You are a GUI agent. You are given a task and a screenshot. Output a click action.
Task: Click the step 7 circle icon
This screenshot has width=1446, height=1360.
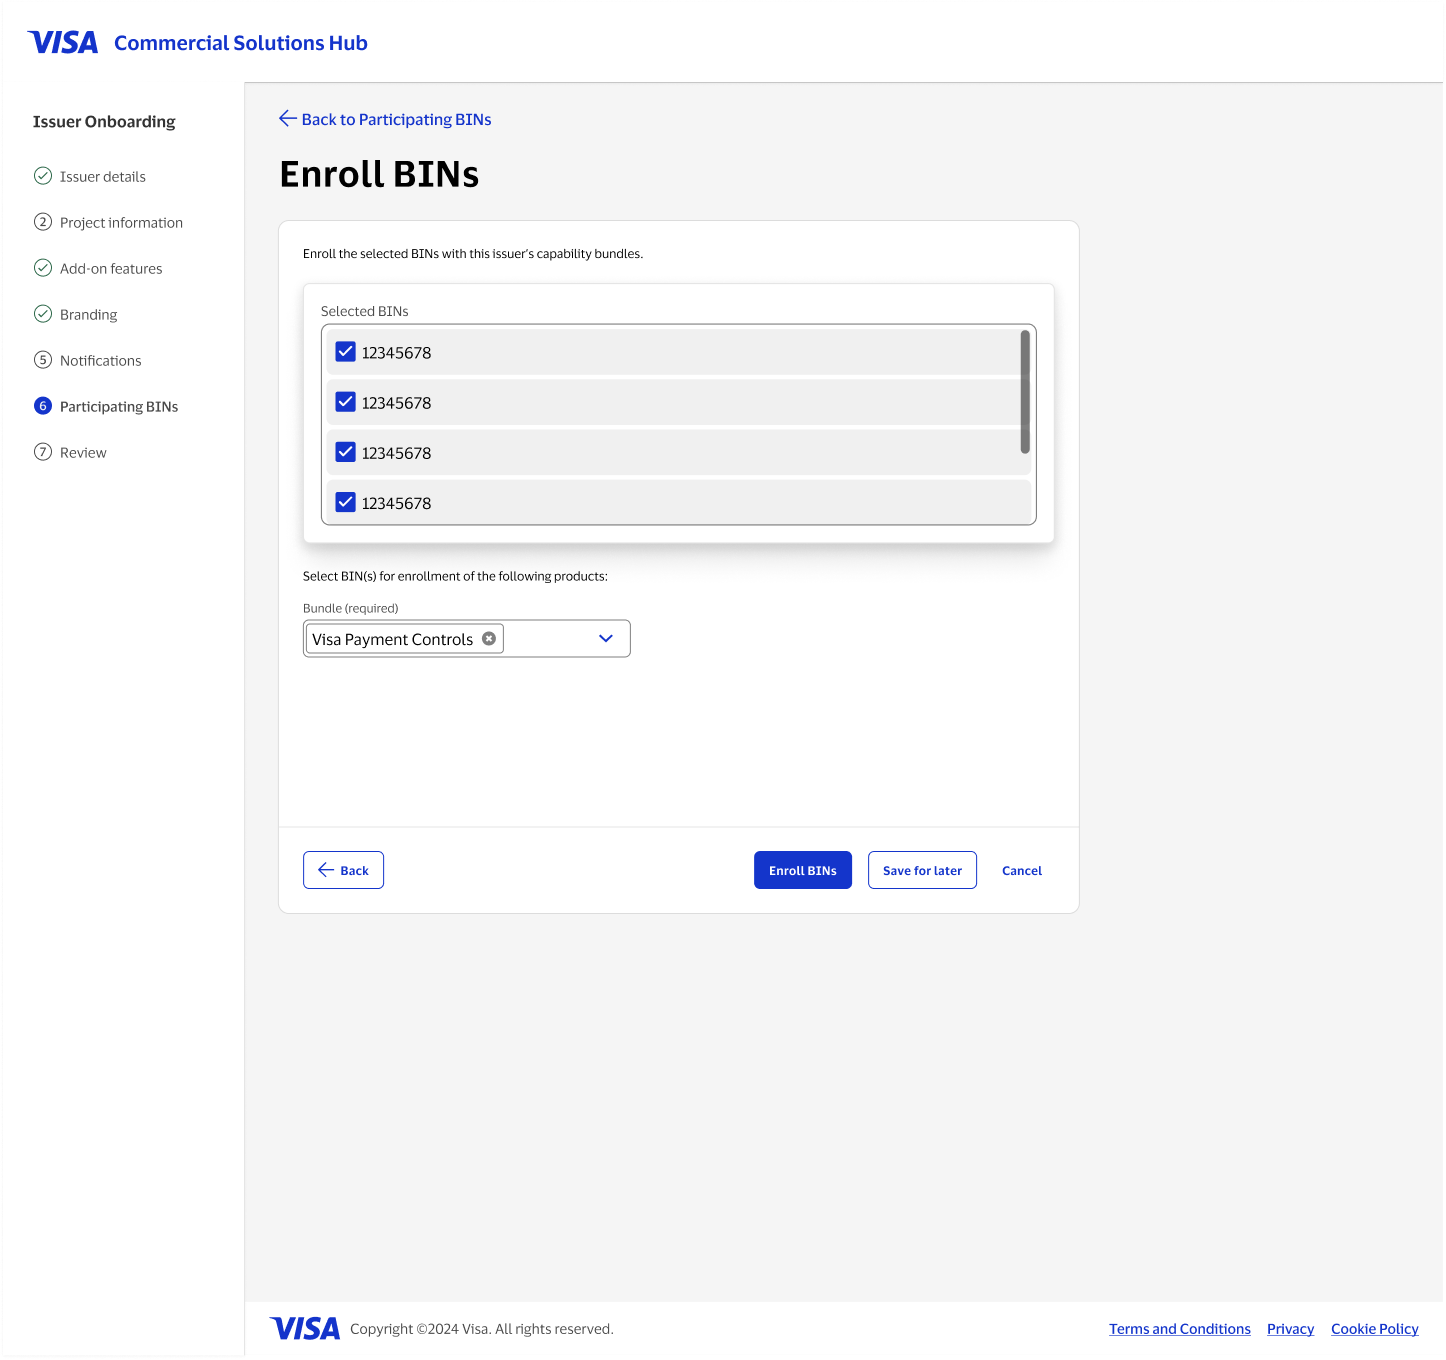(x=43, y=452)
